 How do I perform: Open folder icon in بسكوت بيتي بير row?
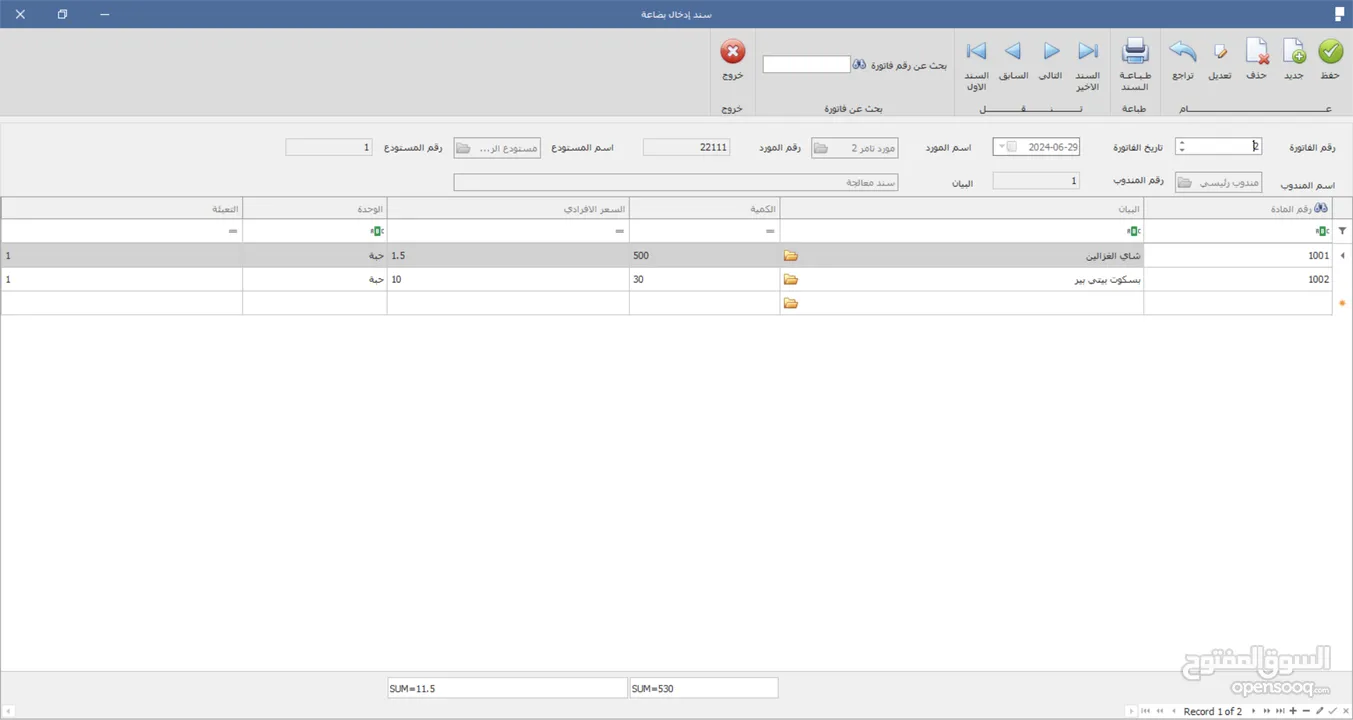pyautogui.click(x=791, y=280)
